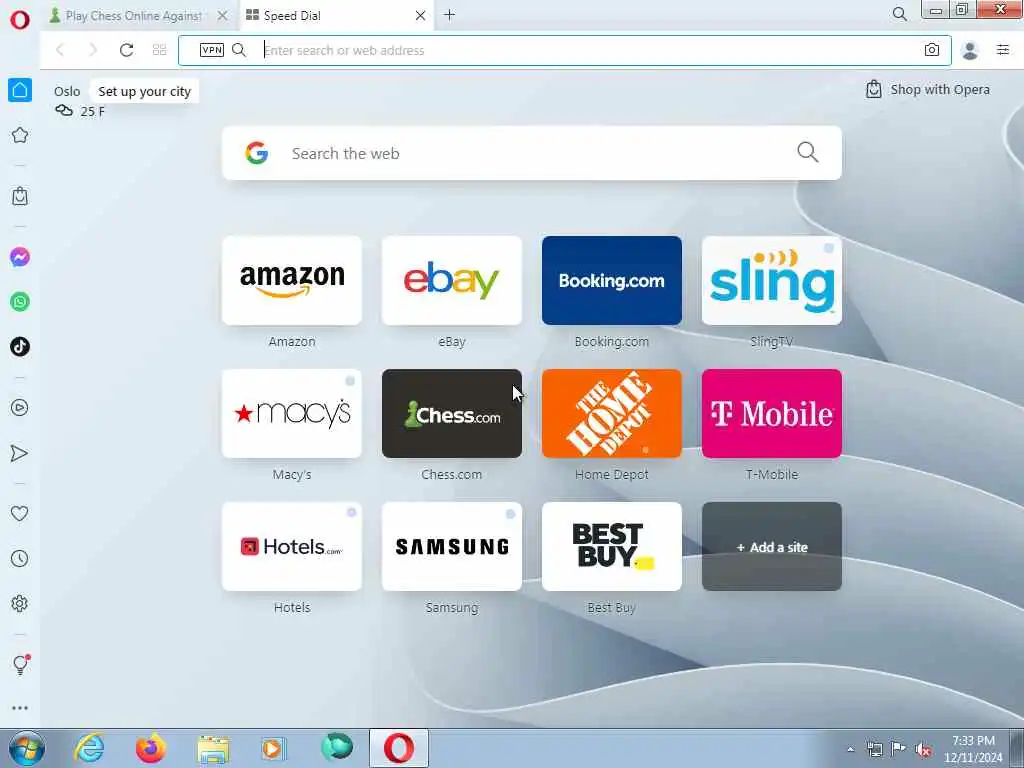This screenshot has width=1024, height=768.
Task: Open the Shopping bag sidebar icon
Action: pos(20,196)
